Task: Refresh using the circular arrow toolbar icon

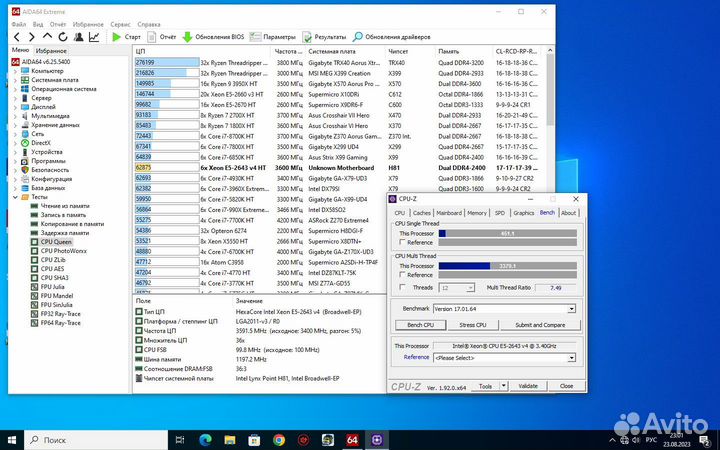Action: click(63, 37)
